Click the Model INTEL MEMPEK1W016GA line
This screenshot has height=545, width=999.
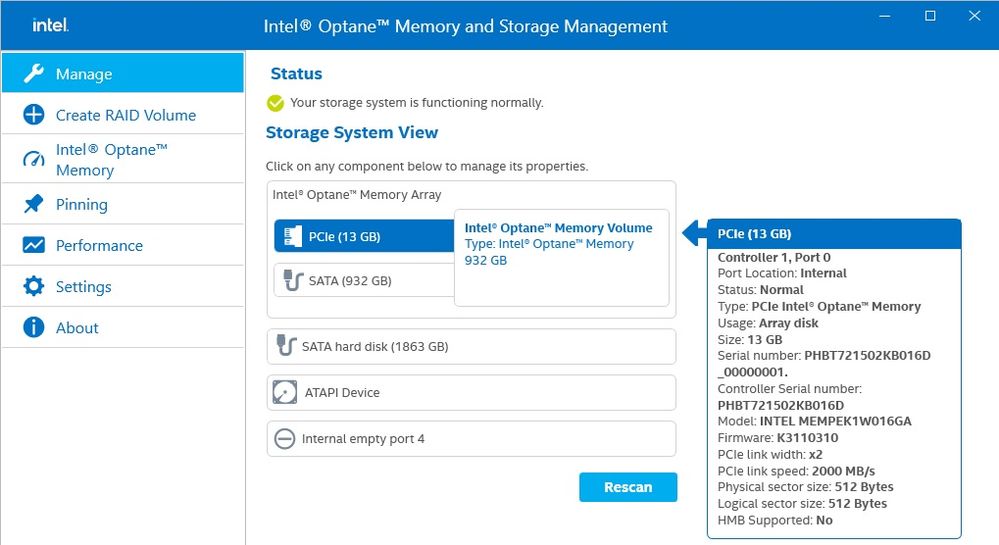click(x=814, y=421)
